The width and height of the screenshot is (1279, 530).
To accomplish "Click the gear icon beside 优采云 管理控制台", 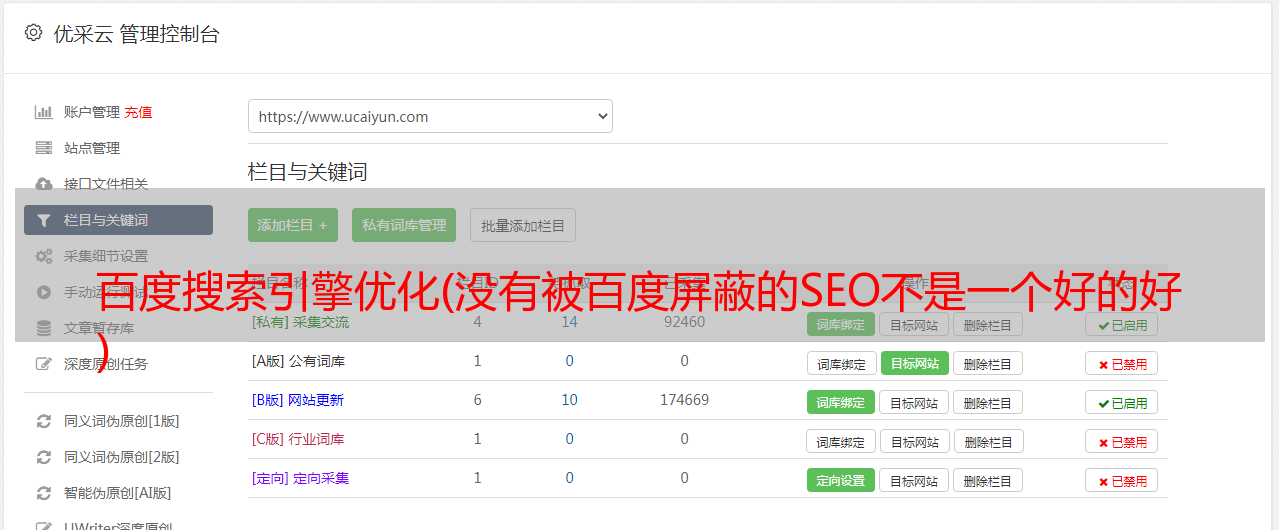I will [33, 33].
